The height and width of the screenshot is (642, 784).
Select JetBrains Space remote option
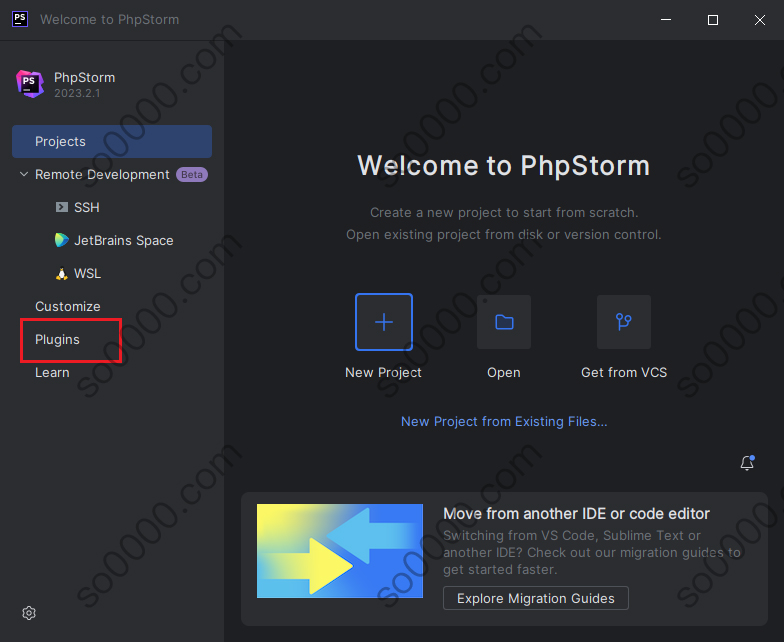[x=112, y=240]
